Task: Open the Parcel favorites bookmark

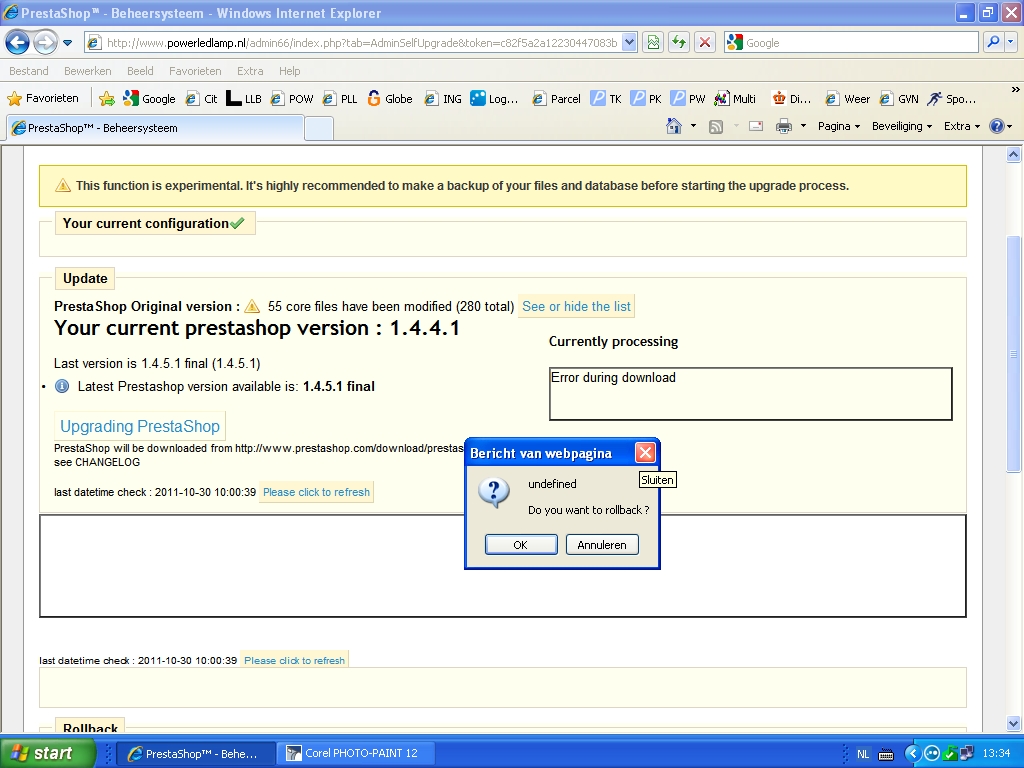Action: pyautogui.click(x=556, y=99)
